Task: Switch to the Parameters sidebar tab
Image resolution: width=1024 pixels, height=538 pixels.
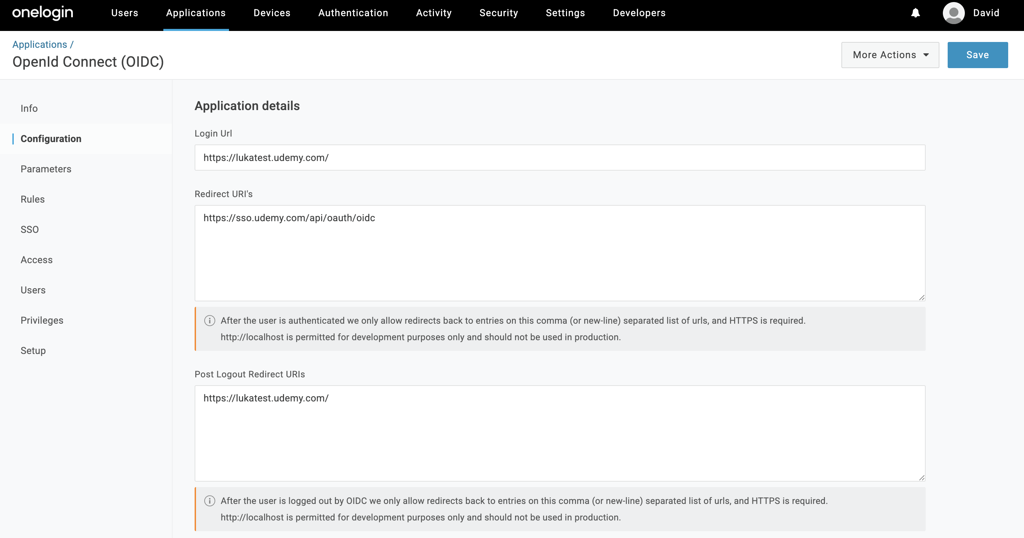Action: pos(46,169)
